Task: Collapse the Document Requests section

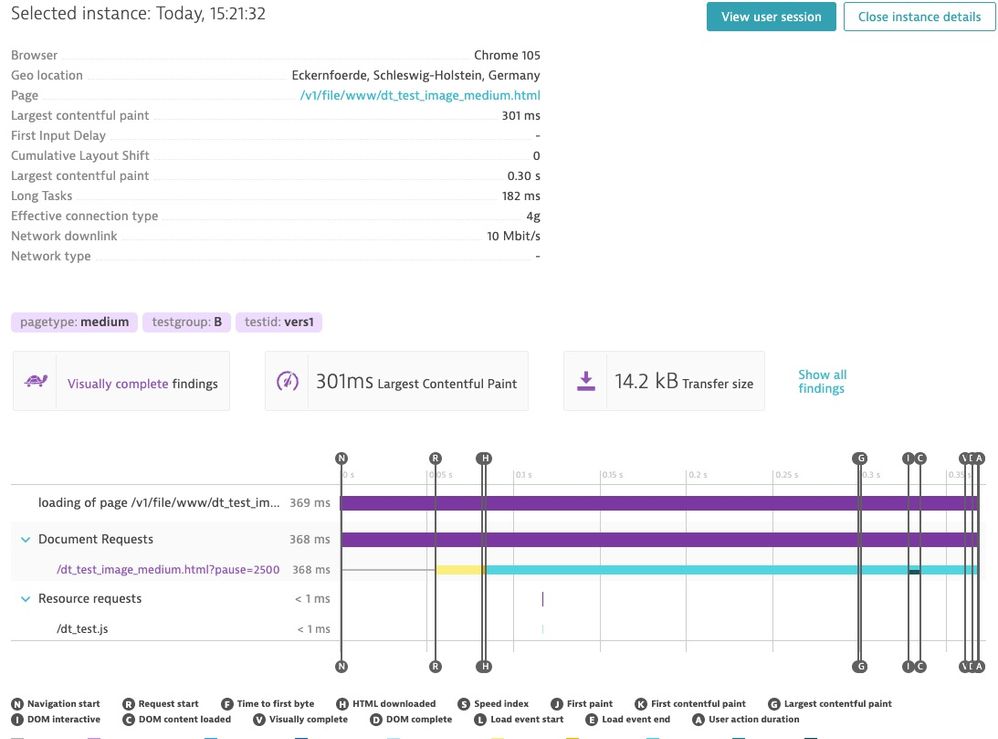Action: [x=25, y=540]
